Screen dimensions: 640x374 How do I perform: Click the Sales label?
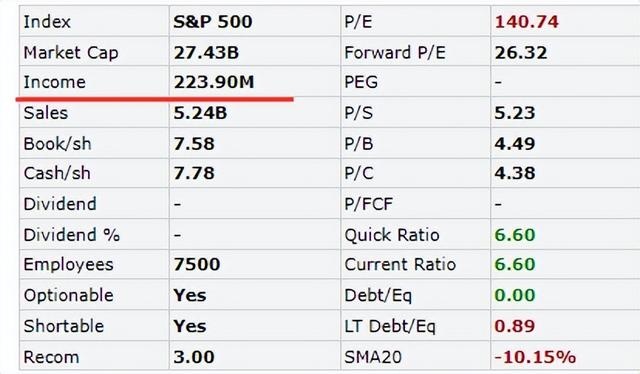[x=46, y=113]
